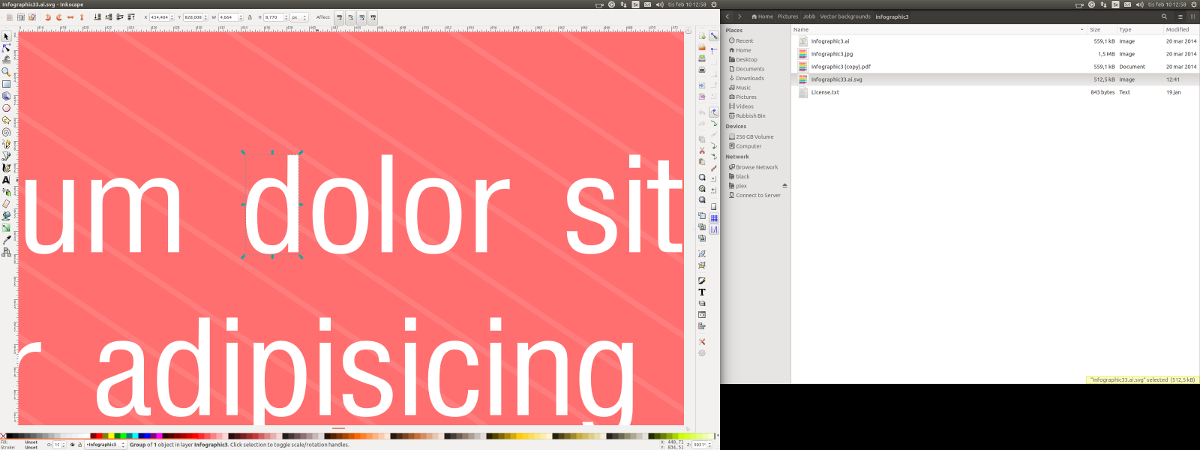
Task: Click the Y coordinate input field
Action: point(193,17)
